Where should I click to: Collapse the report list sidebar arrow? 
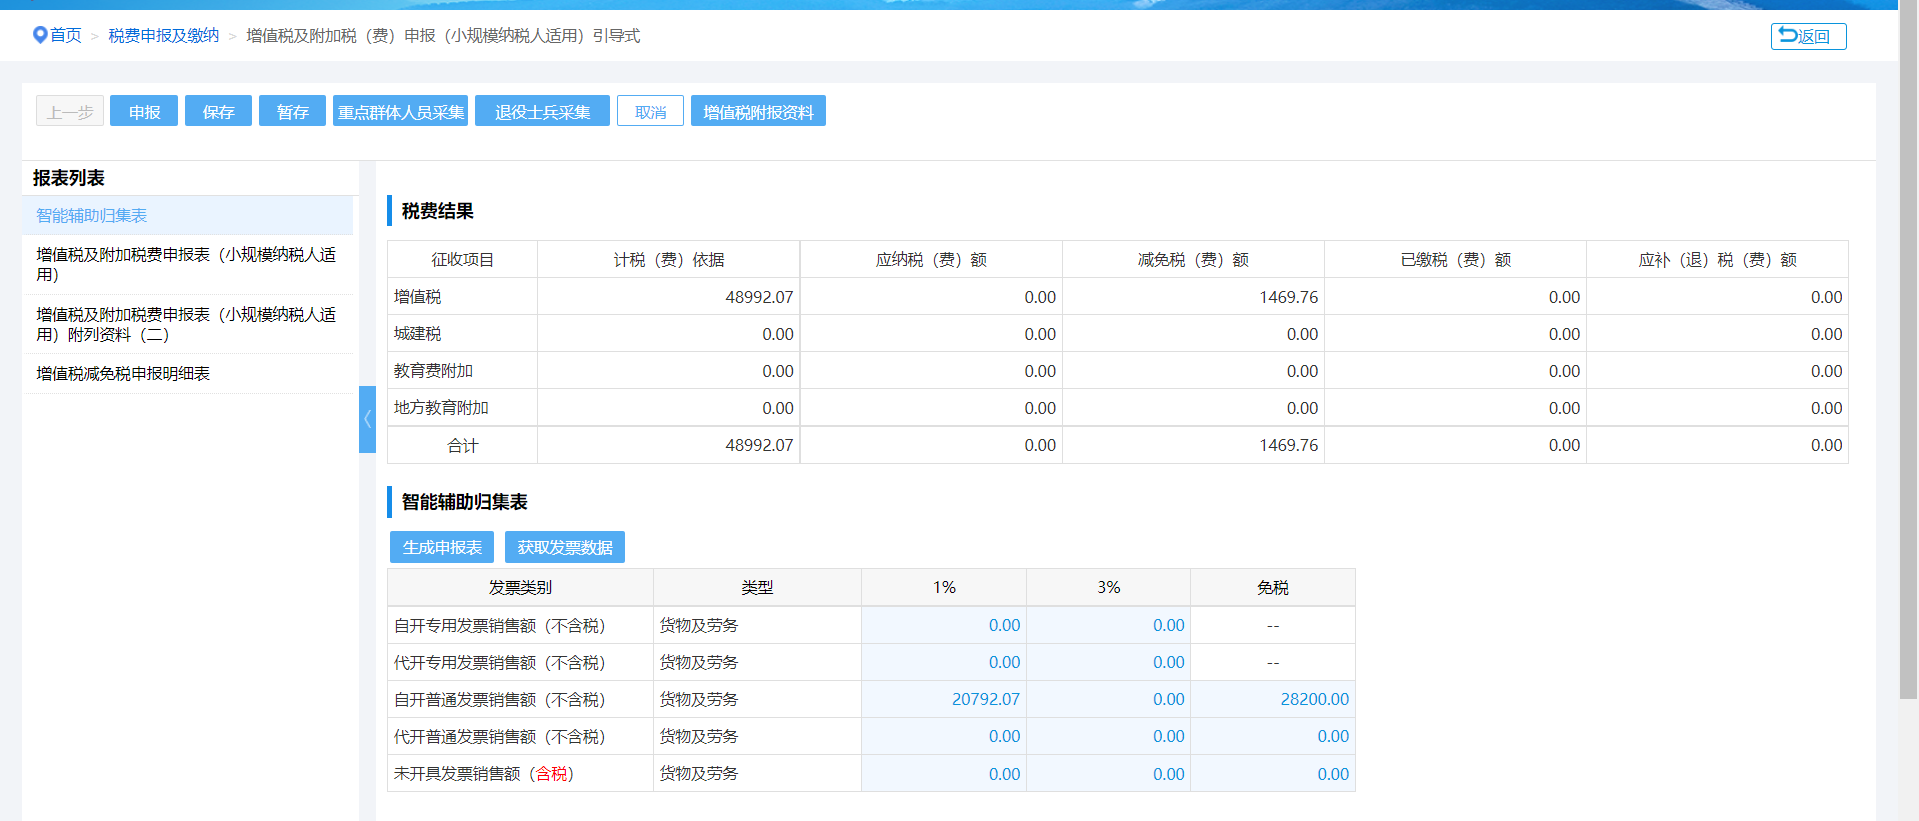(x=367, y=419)
